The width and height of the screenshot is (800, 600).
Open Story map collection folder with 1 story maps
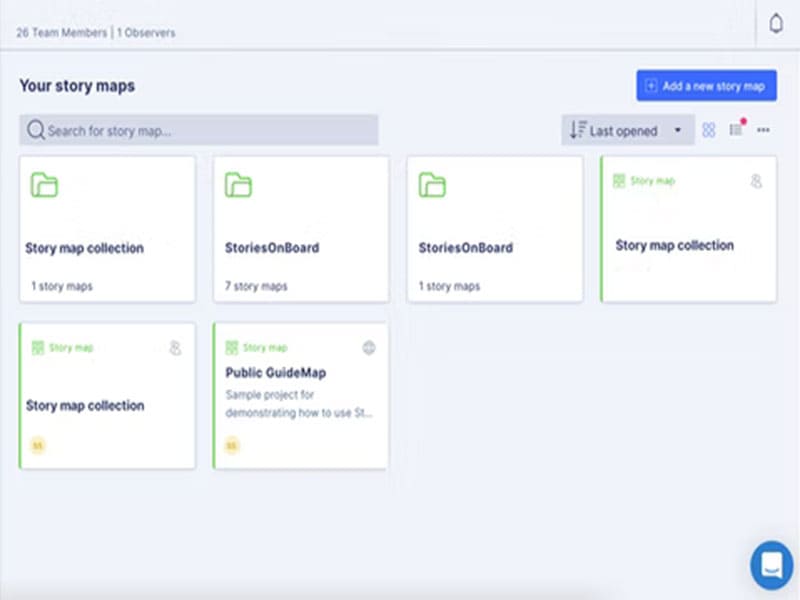pos(107,229)
